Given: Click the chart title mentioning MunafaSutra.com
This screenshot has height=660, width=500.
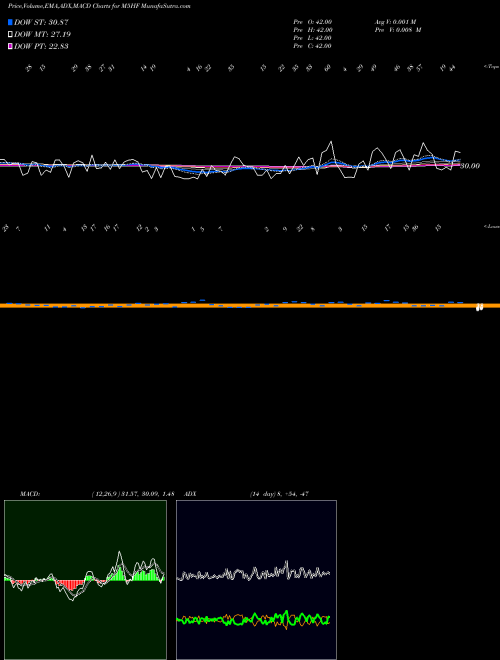Looking at the screenshot, I should (99, 7).
